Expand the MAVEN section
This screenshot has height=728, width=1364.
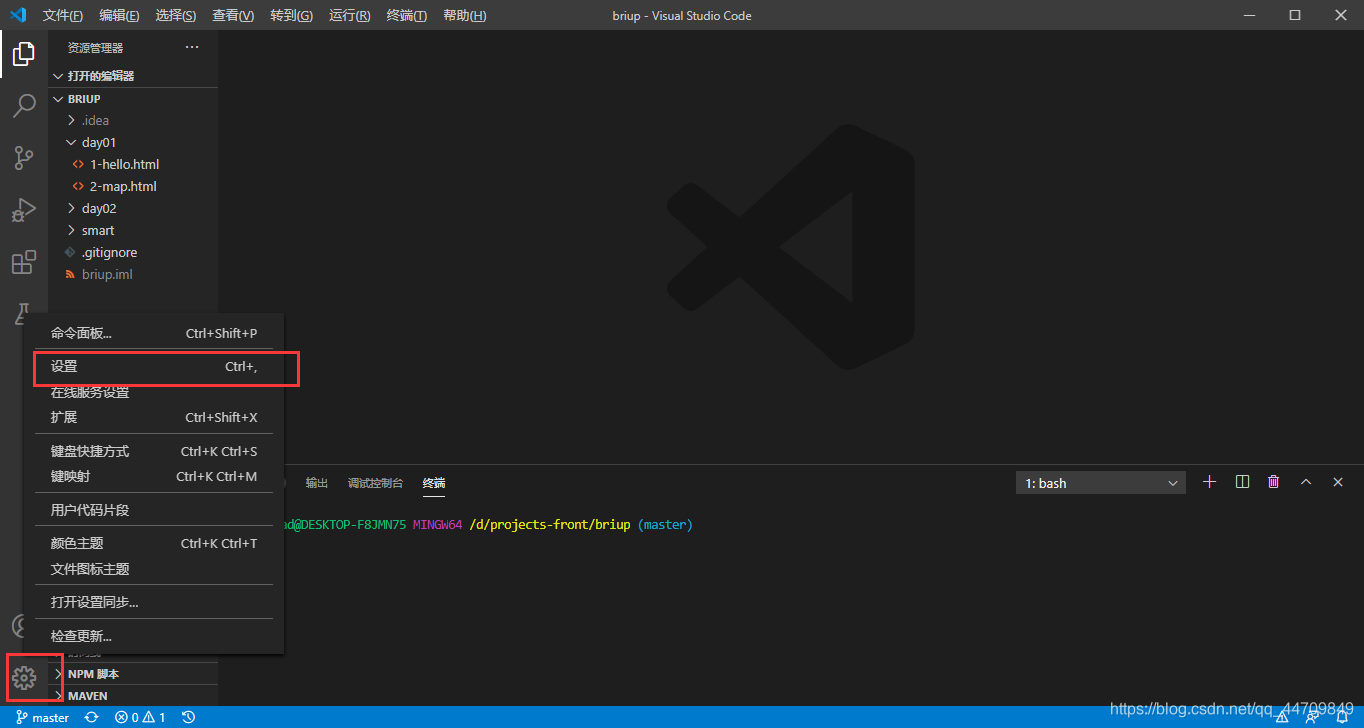133,696
